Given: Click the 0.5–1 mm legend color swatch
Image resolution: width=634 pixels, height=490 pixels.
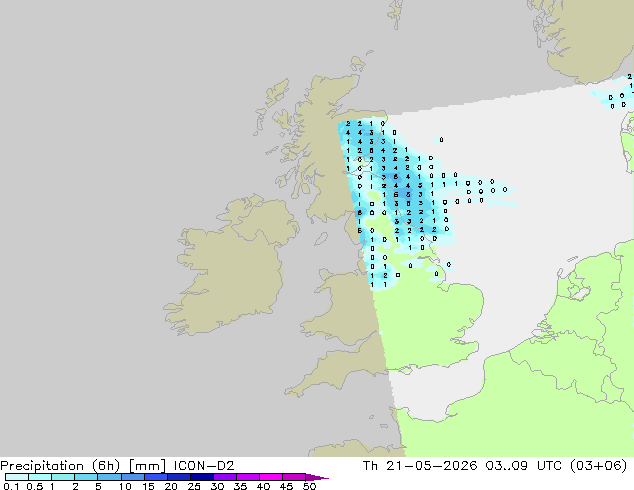Looking at the screenshot, I should tap(40, 477).
